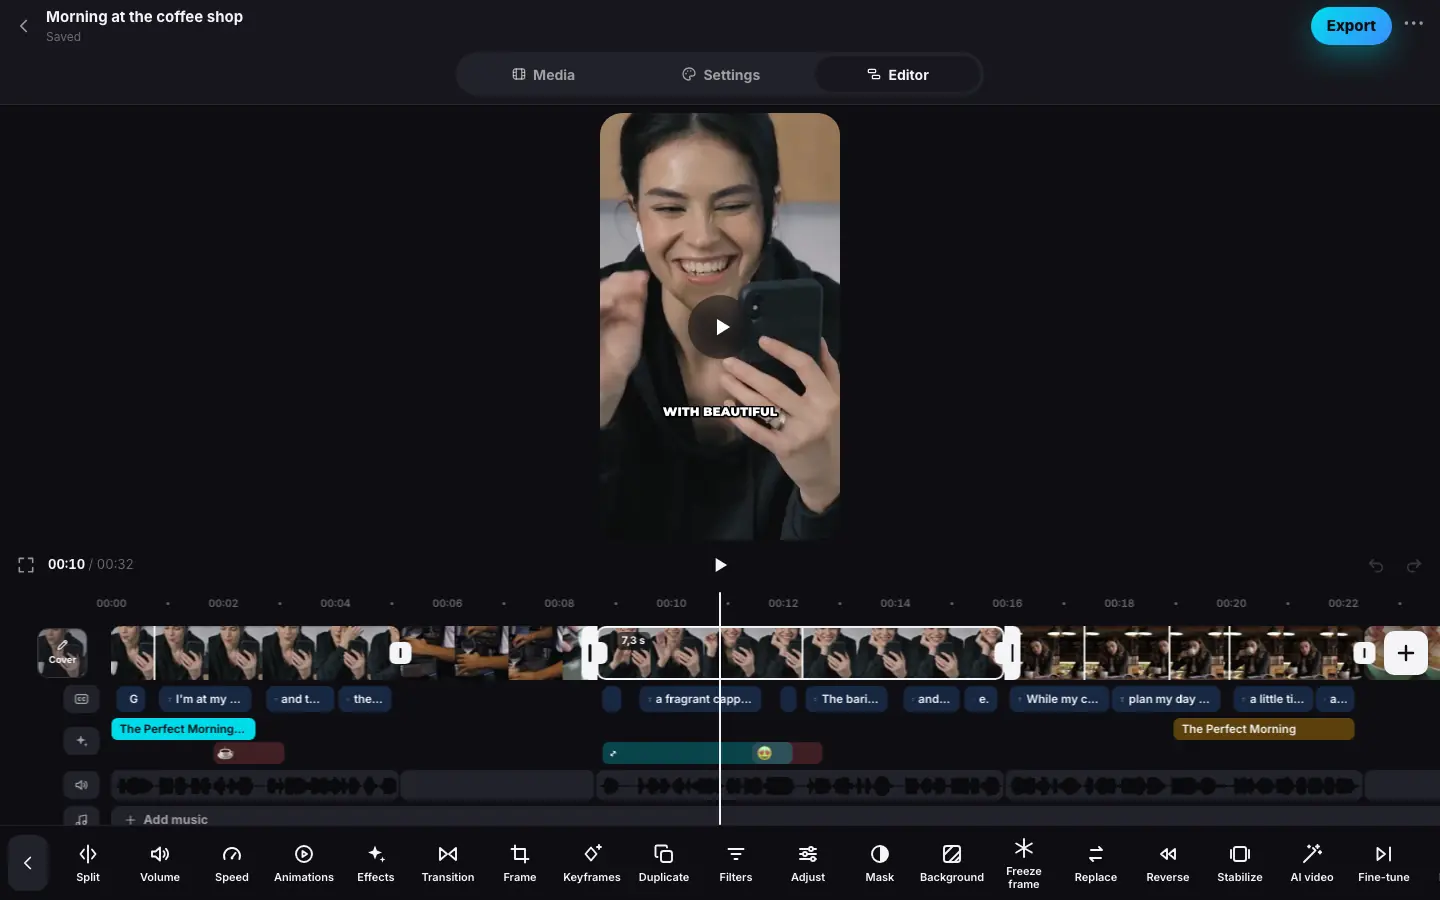
Task: Select the 'G' caption clip
Action: [x=133, y=699]
